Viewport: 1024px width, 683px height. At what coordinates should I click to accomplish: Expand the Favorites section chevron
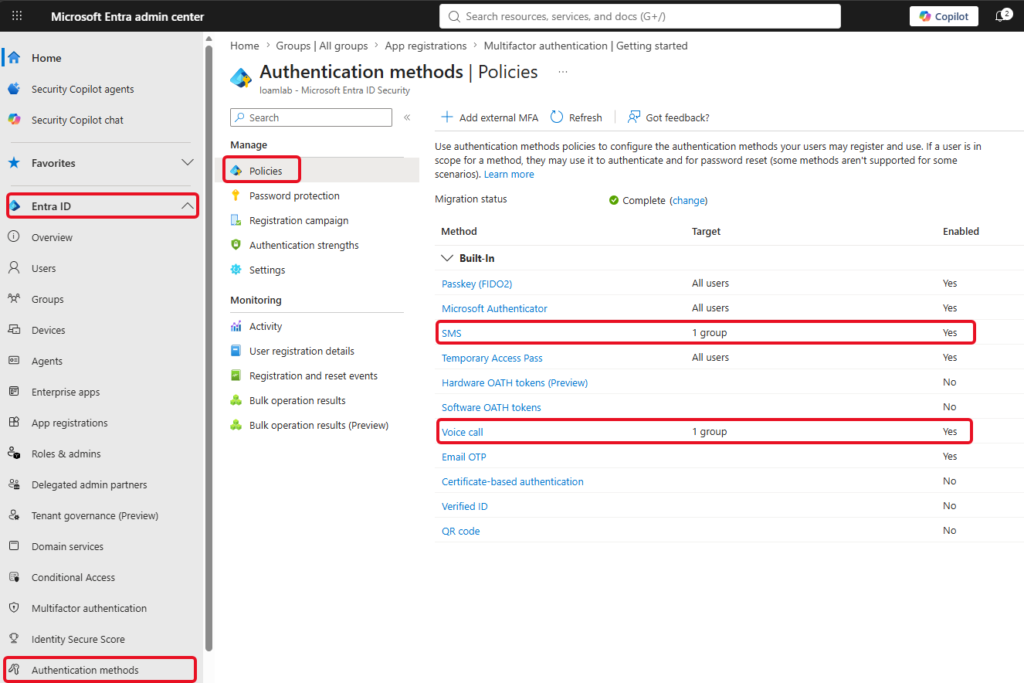(187, 163)
